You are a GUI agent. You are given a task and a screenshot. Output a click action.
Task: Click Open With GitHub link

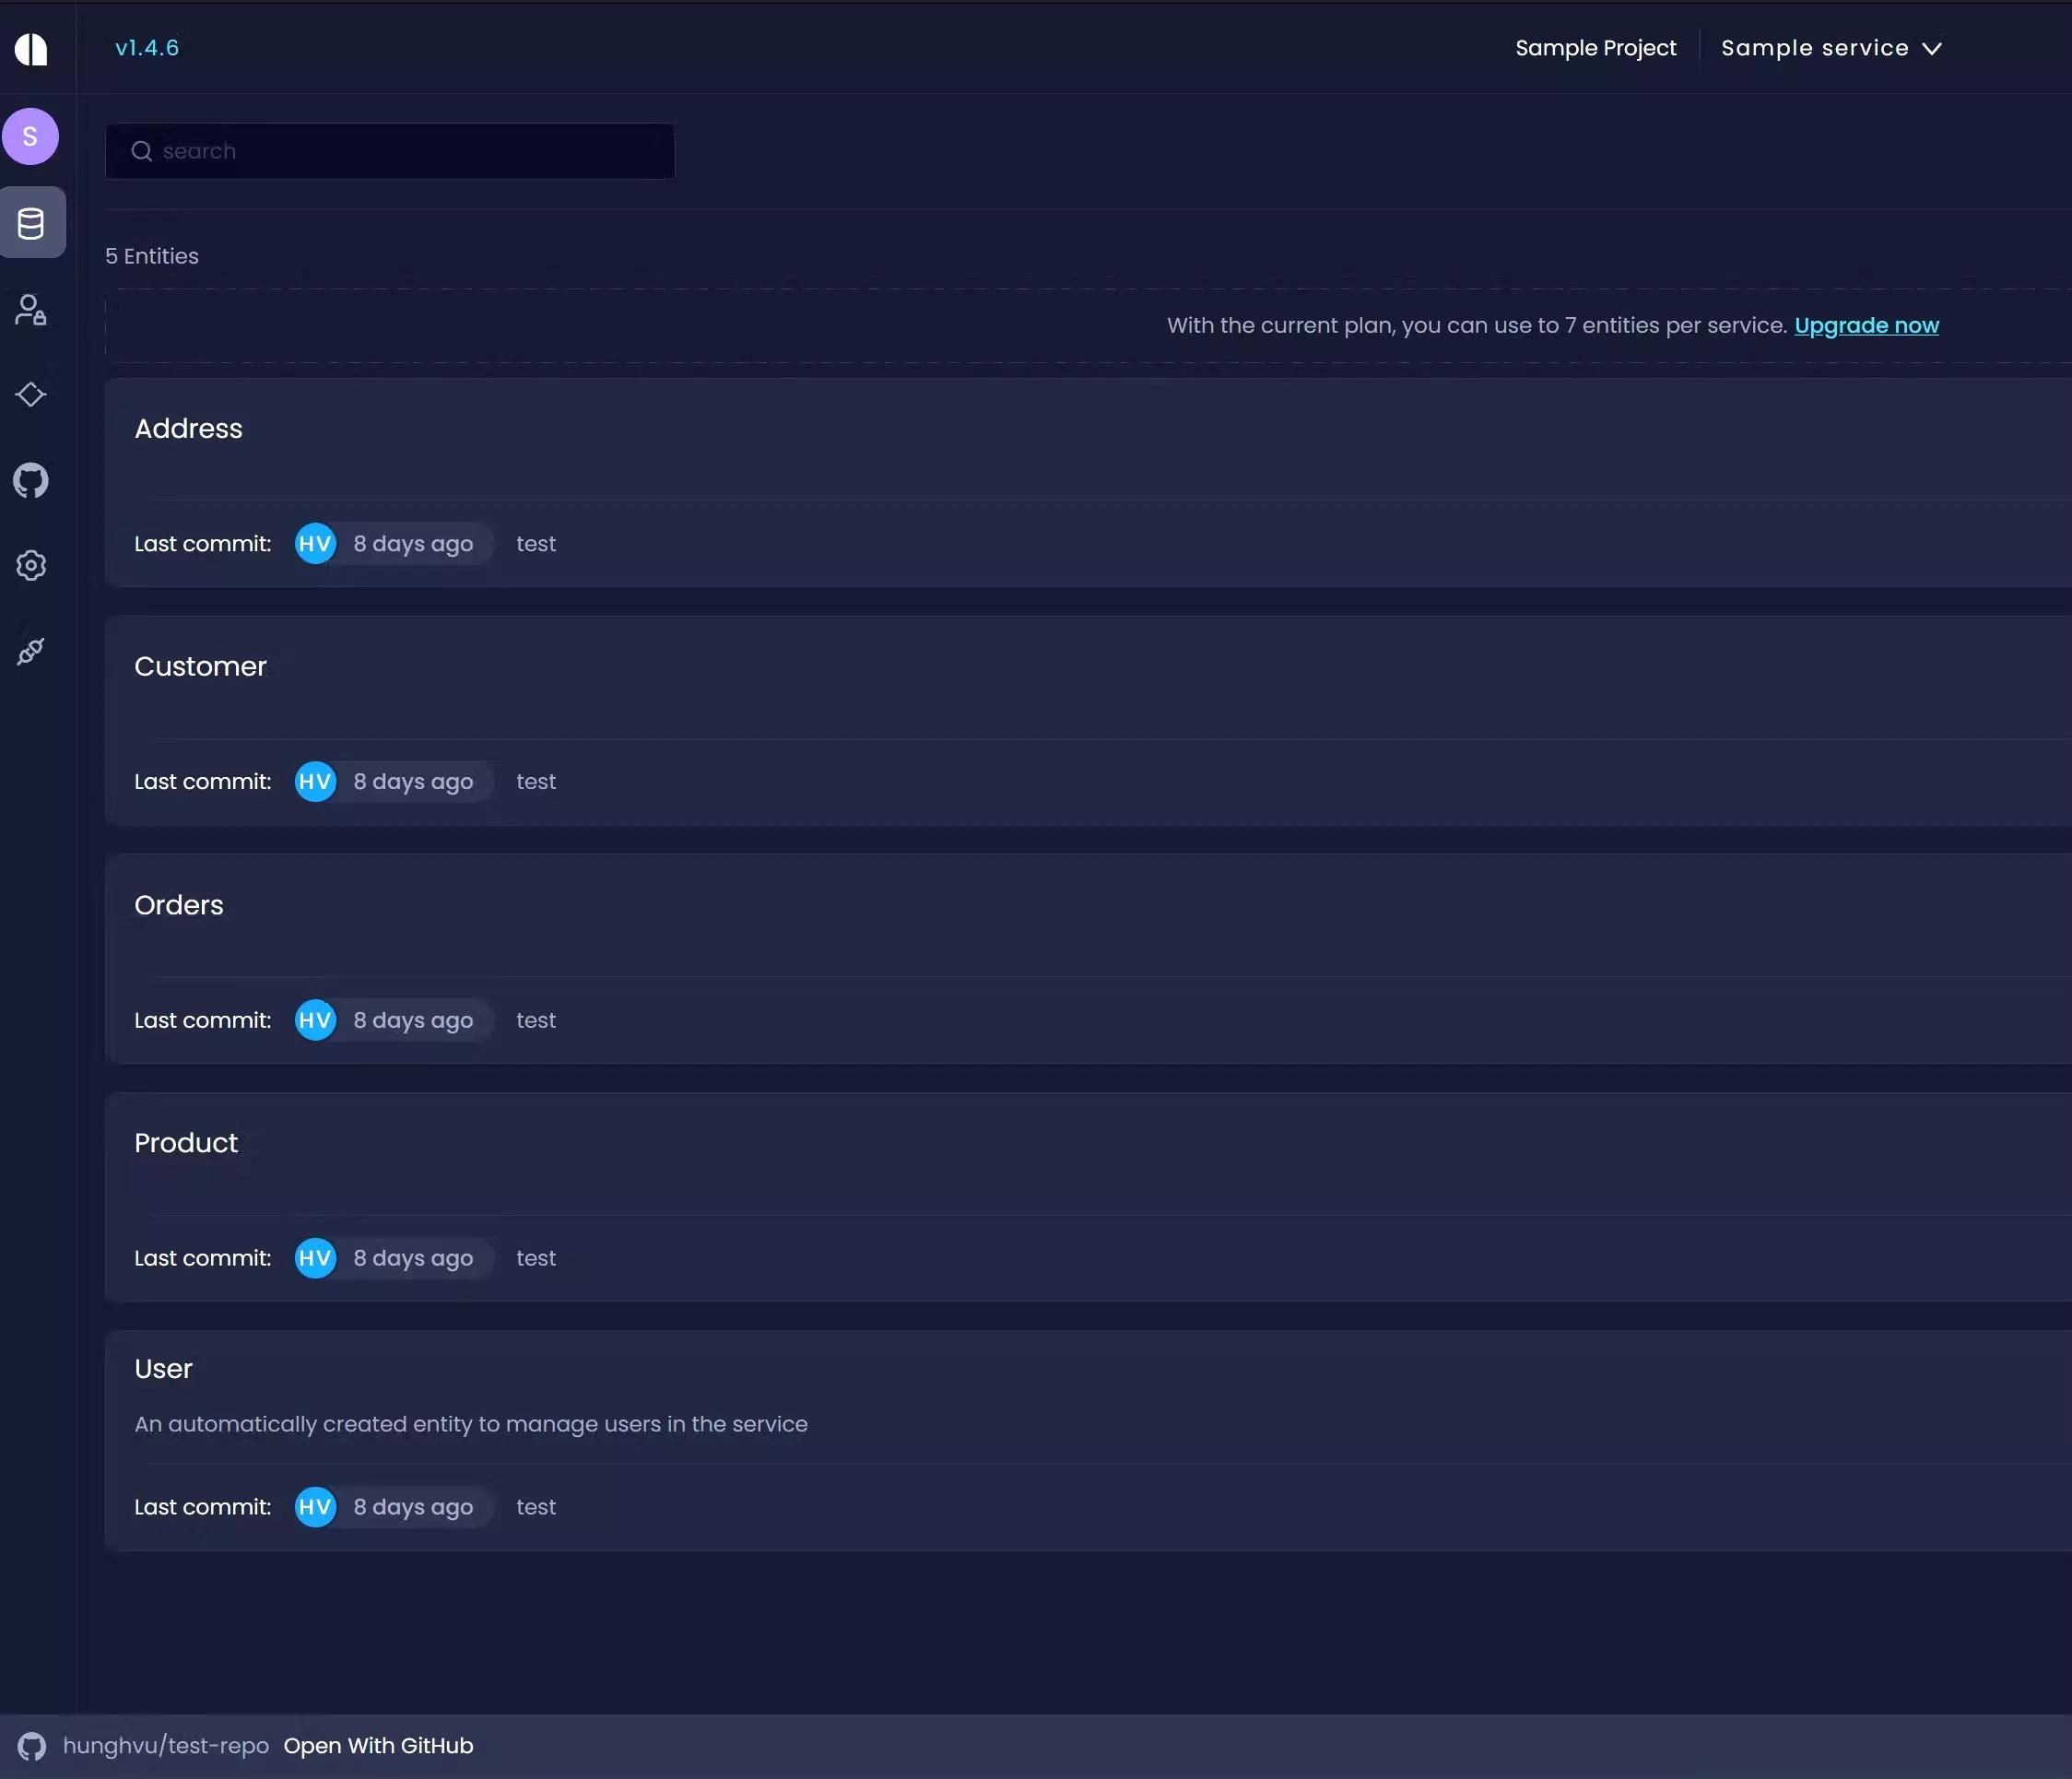tap(378, 1746)
